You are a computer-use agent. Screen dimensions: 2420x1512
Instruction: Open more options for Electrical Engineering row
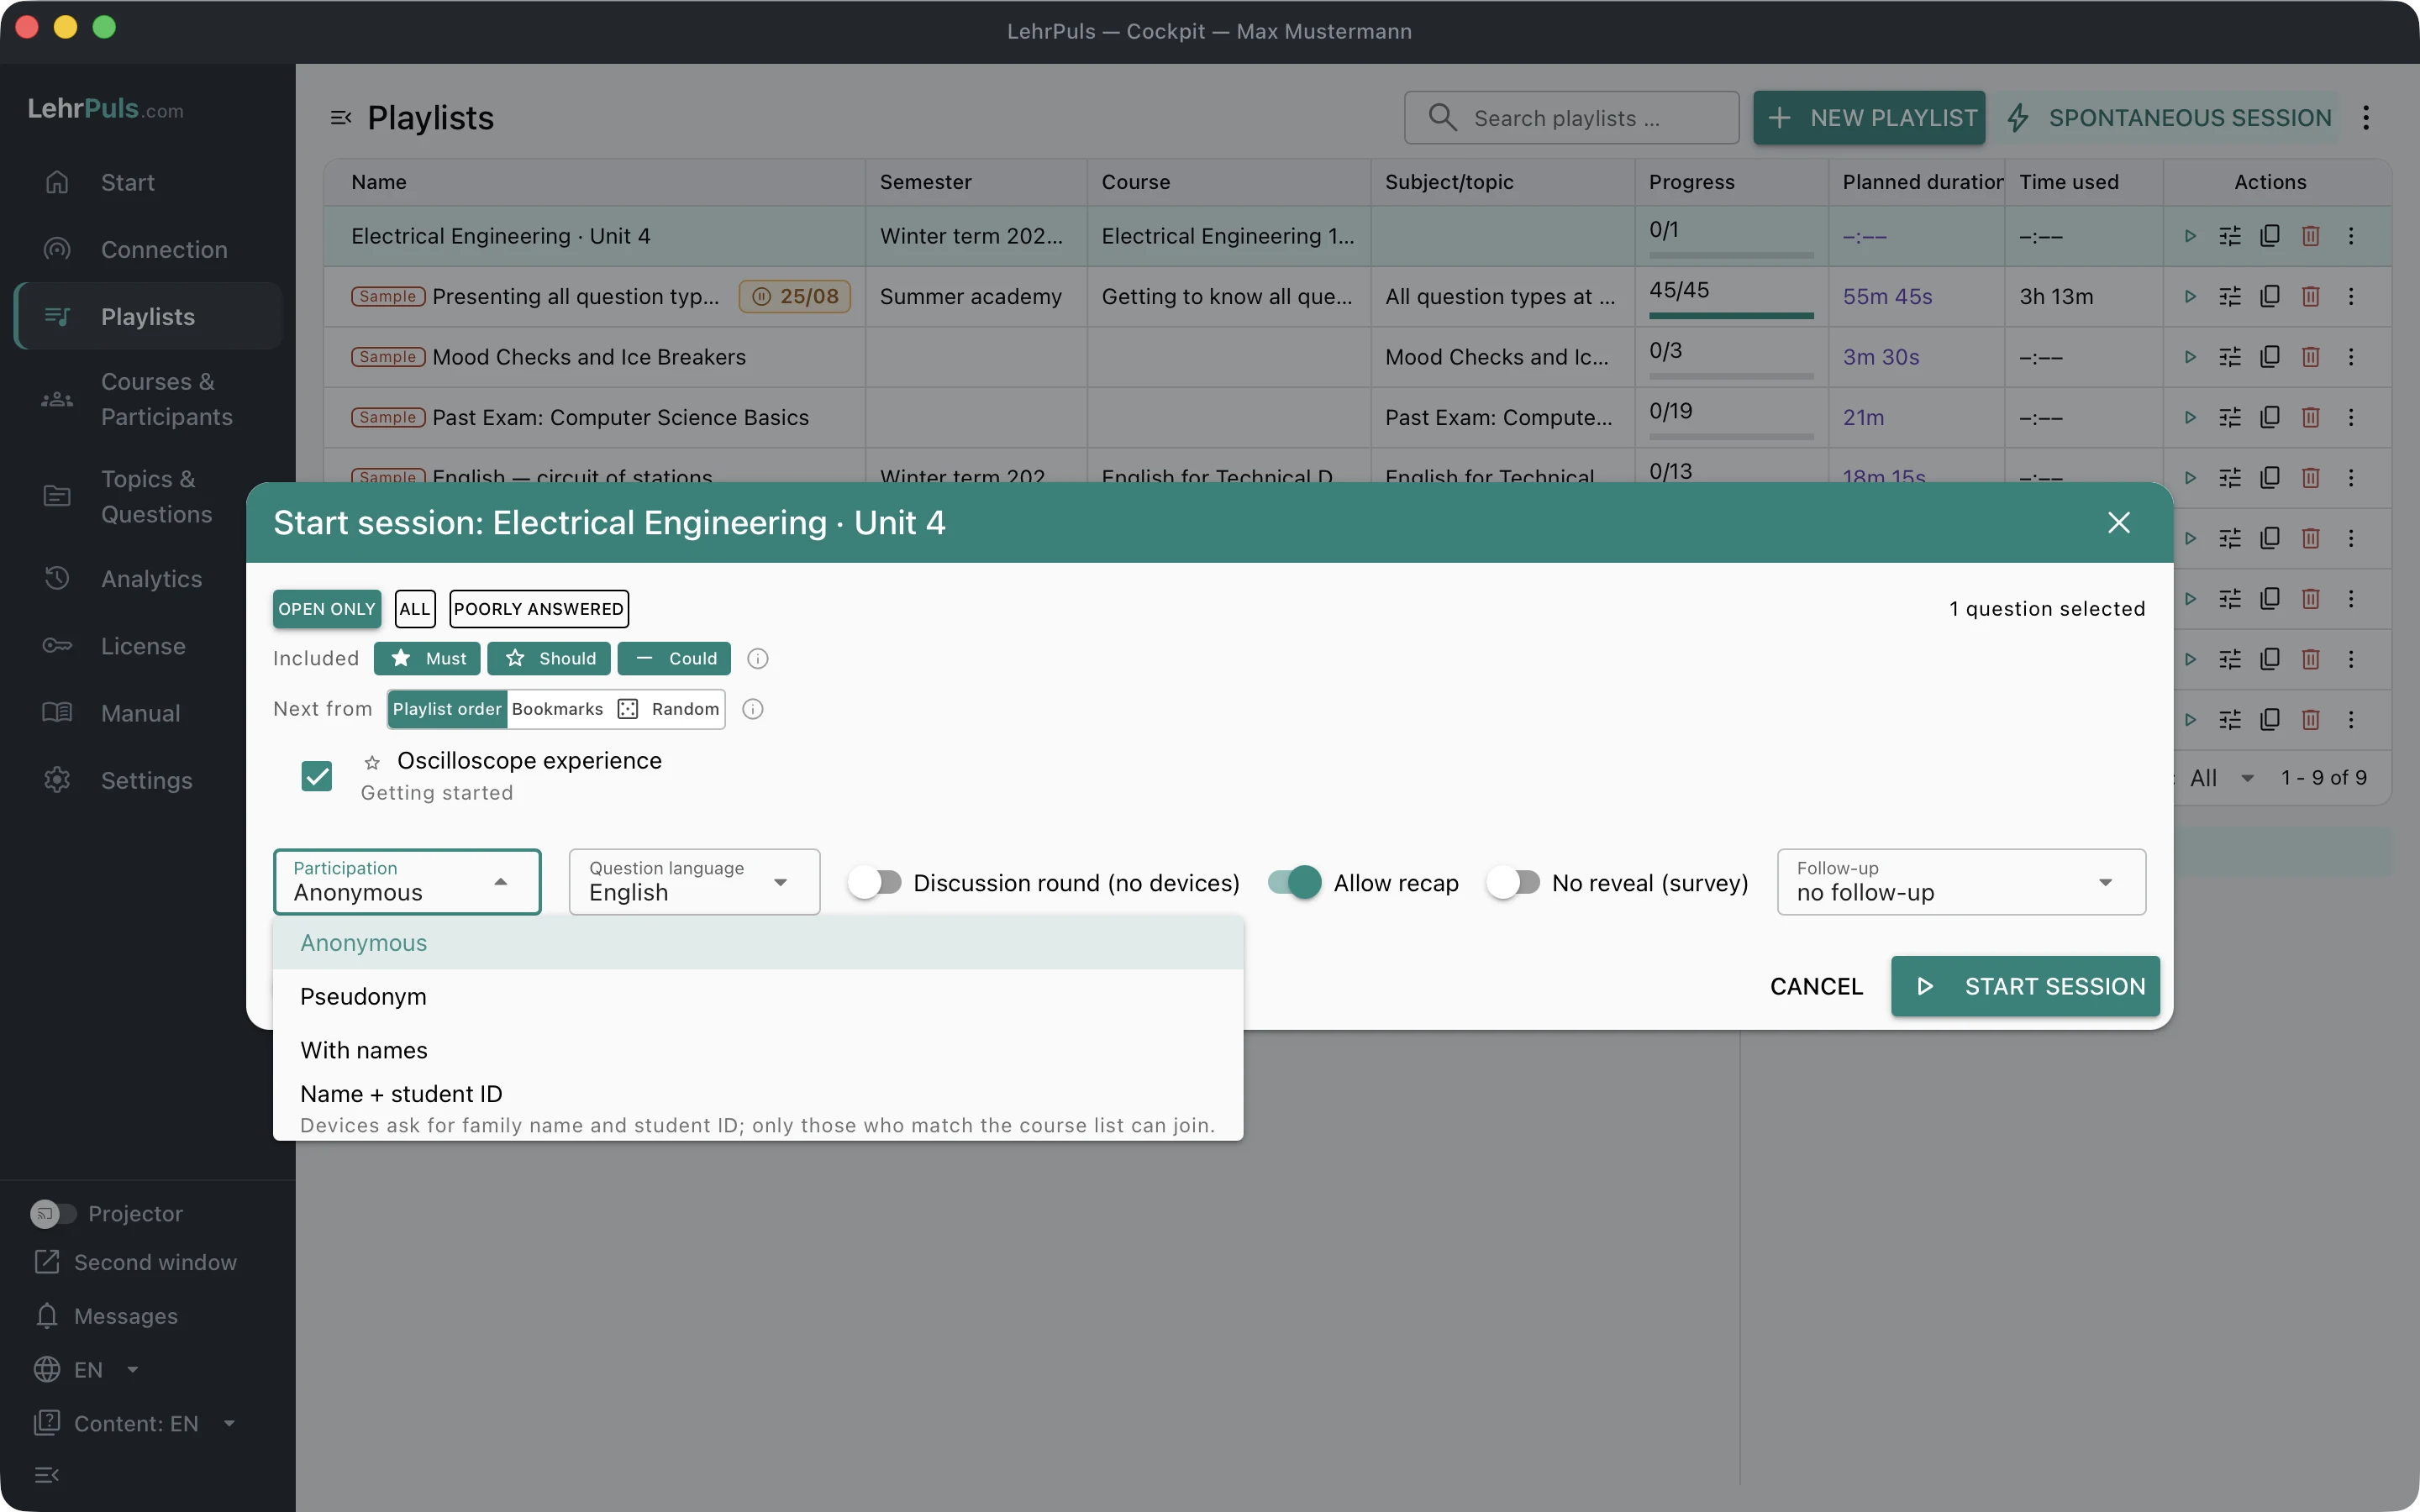pyautogui.click(x=2351, y=236)
